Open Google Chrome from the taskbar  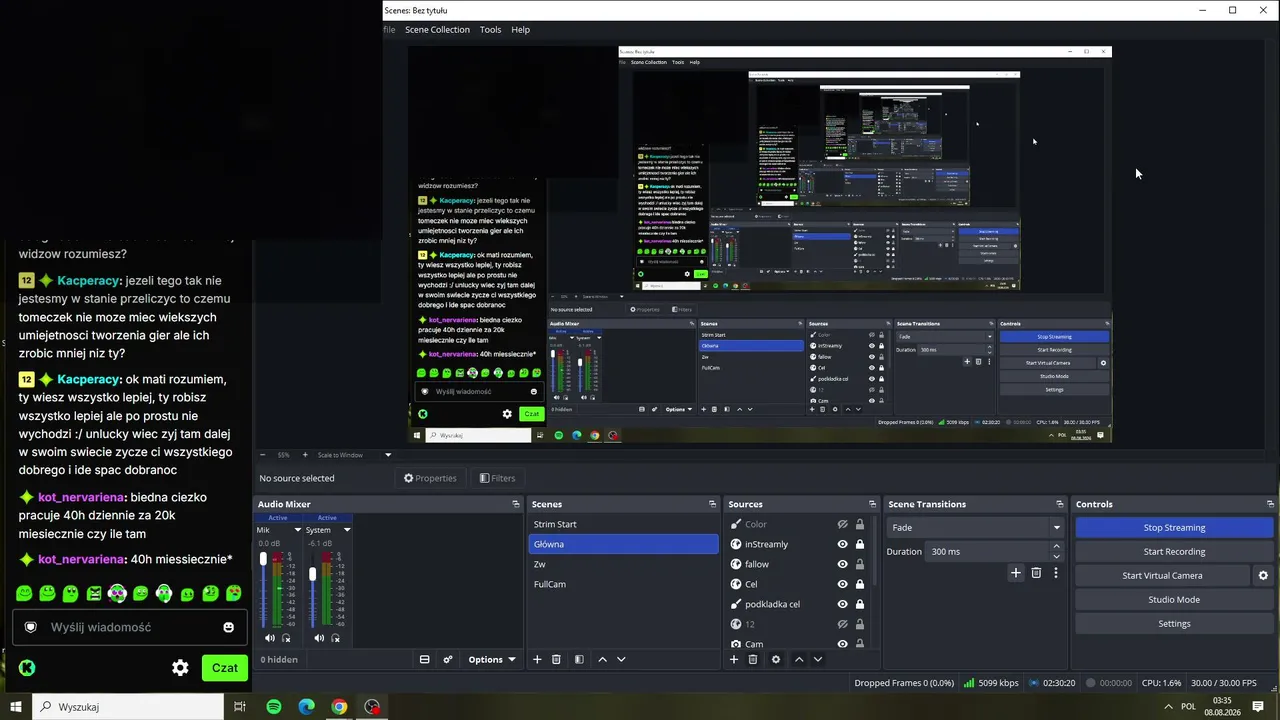tap(339, 707)
